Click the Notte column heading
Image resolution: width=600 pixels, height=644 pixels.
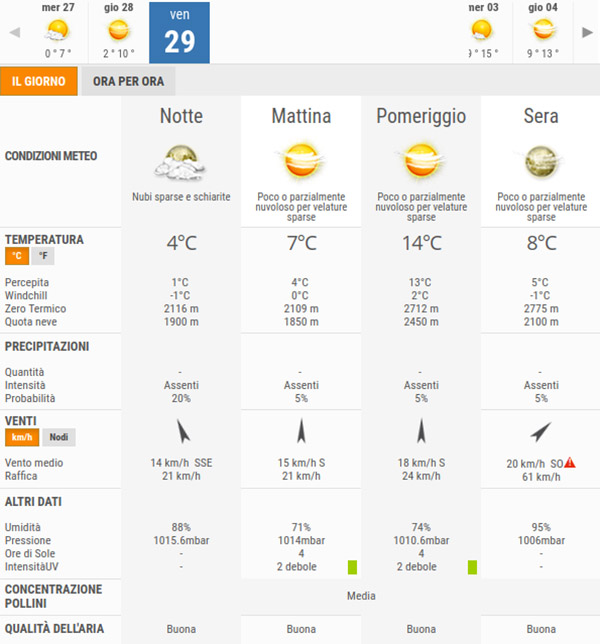[181, 116]
